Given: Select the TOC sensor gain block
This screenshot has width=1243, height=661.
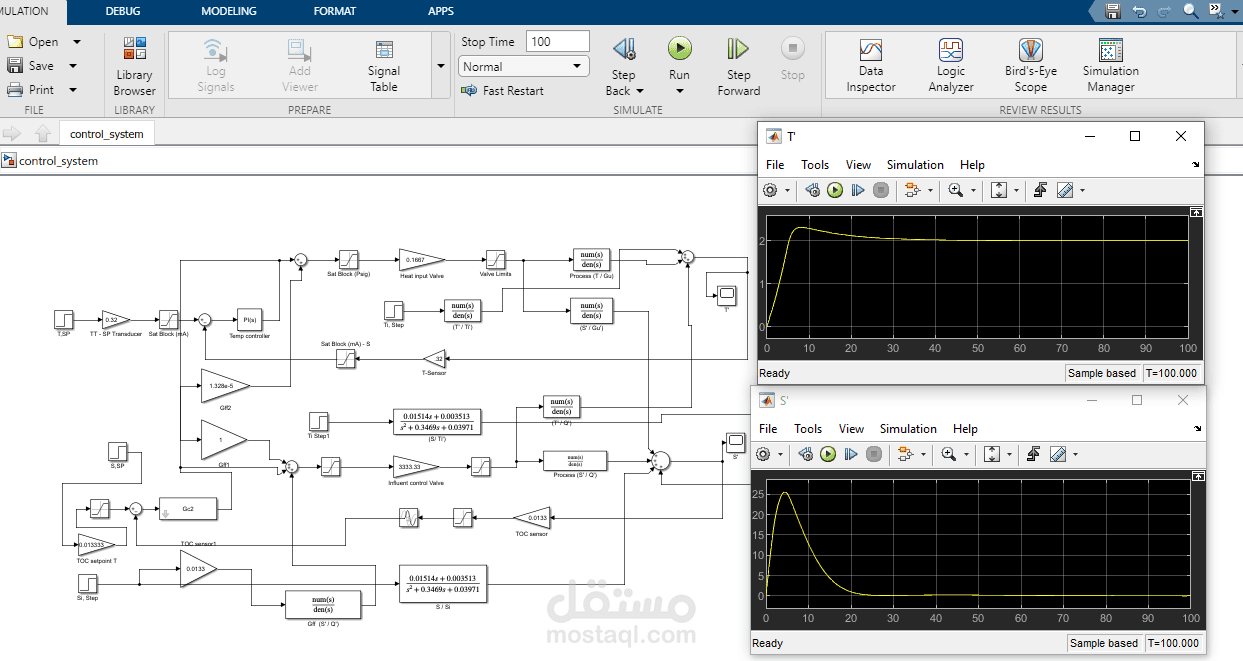Looking at the screenshot, I should coord(532,517).
